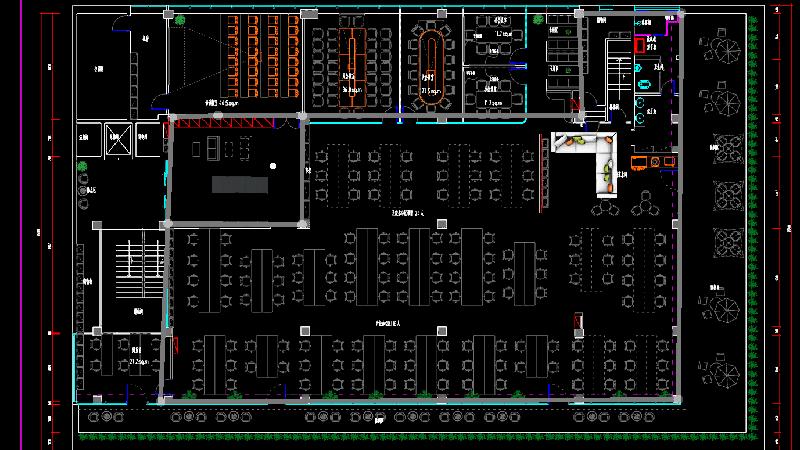Pick the elevator shaft box with X
The height and width of the screenshot is (450, 800).
click(x=120, y=143)
